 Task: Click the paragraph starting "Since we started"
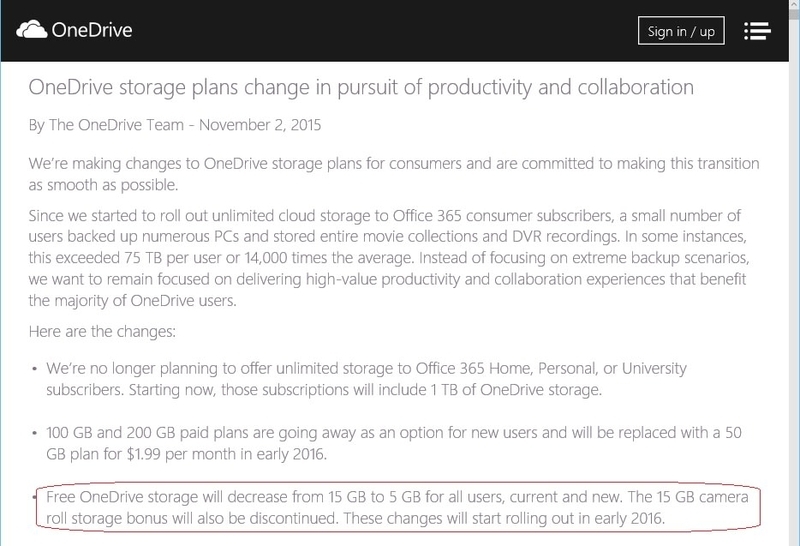click(x=389, y=258)
